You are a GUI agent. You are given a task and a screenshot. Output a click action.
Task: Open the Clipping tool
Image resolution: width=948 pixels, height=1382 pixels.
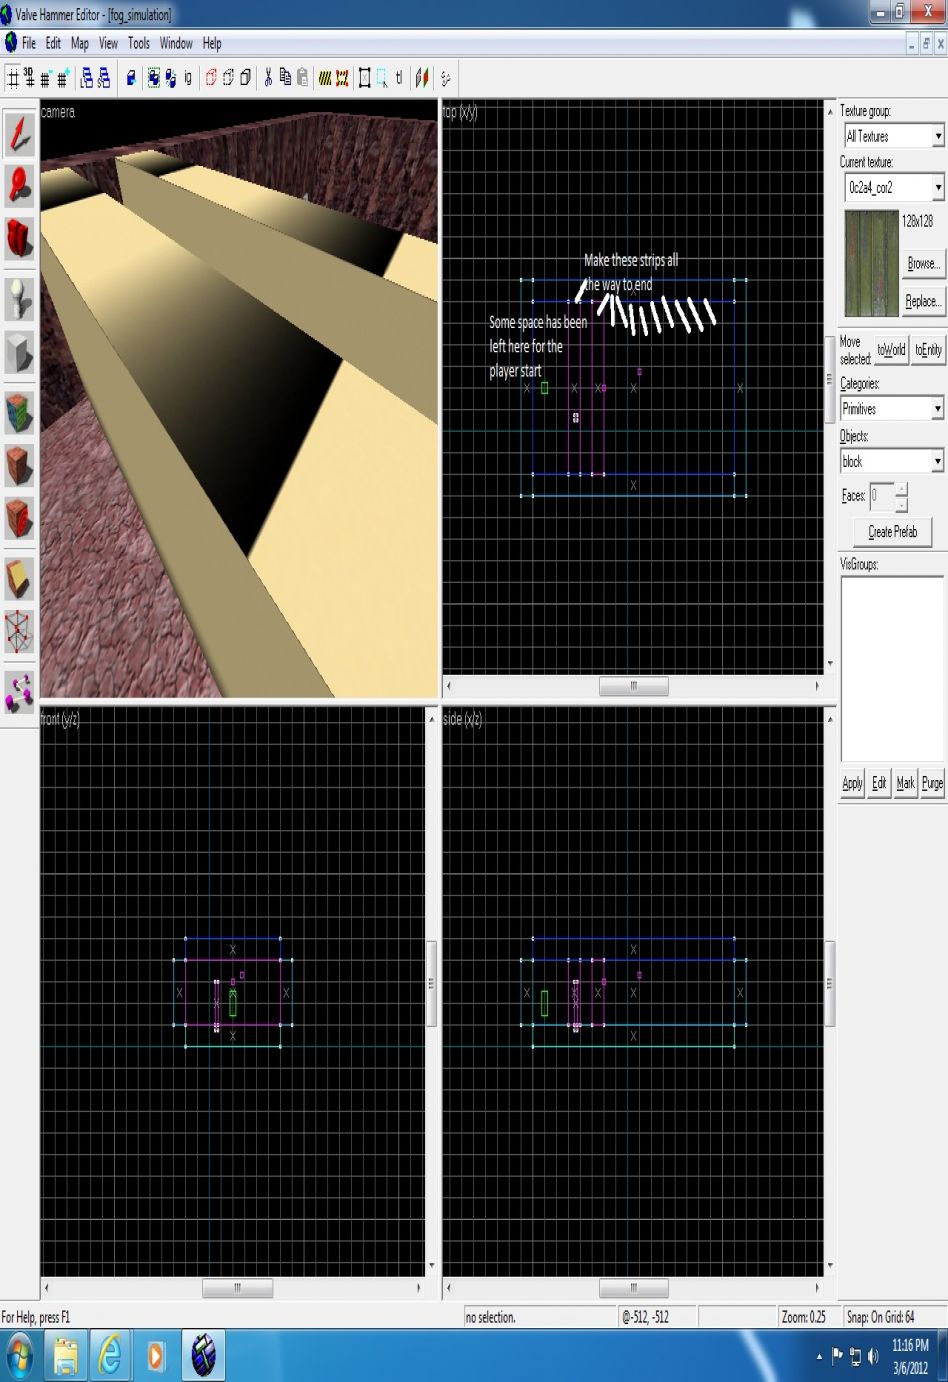[19, 580]
